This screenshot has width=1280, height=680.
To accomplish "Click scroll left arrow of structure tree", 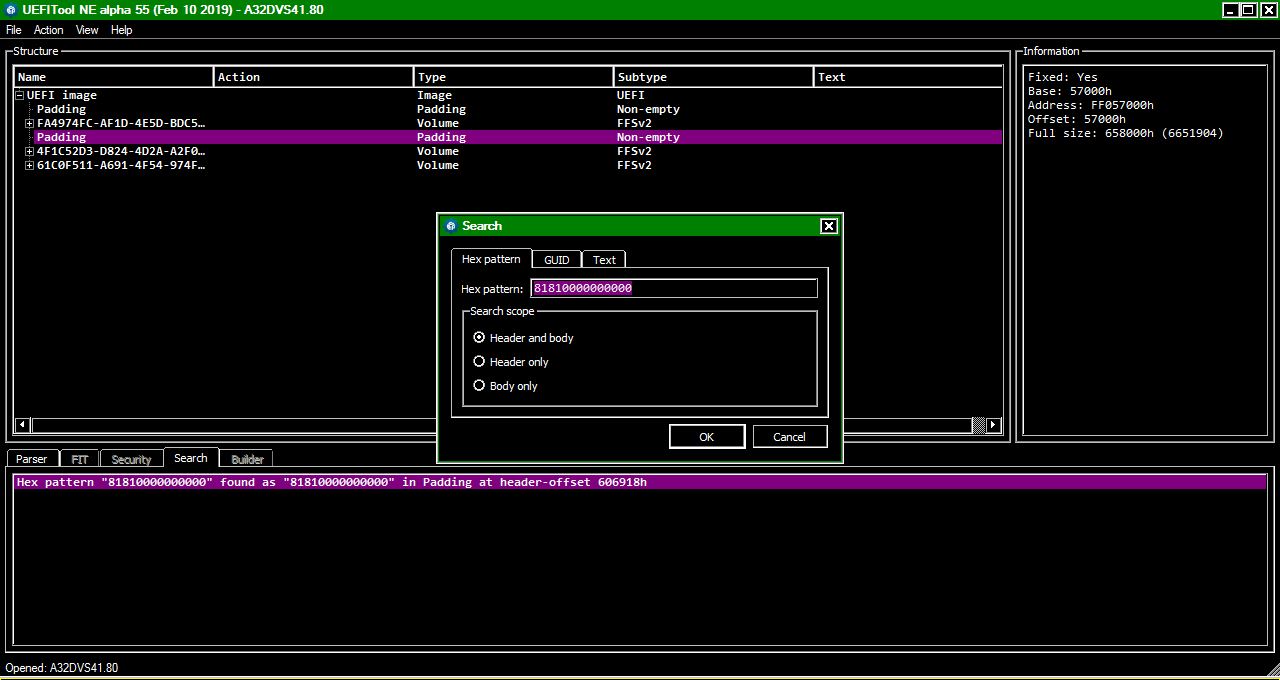I will [22, 425].
